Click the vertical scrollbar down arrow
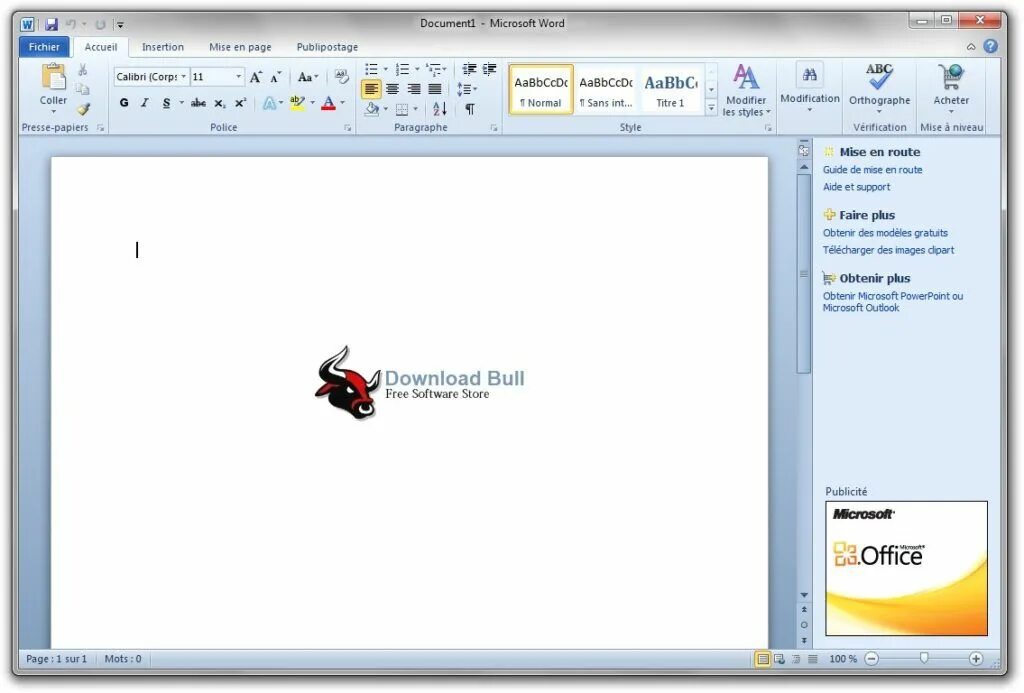This screenshot has width=1024, height=693. 804,595
